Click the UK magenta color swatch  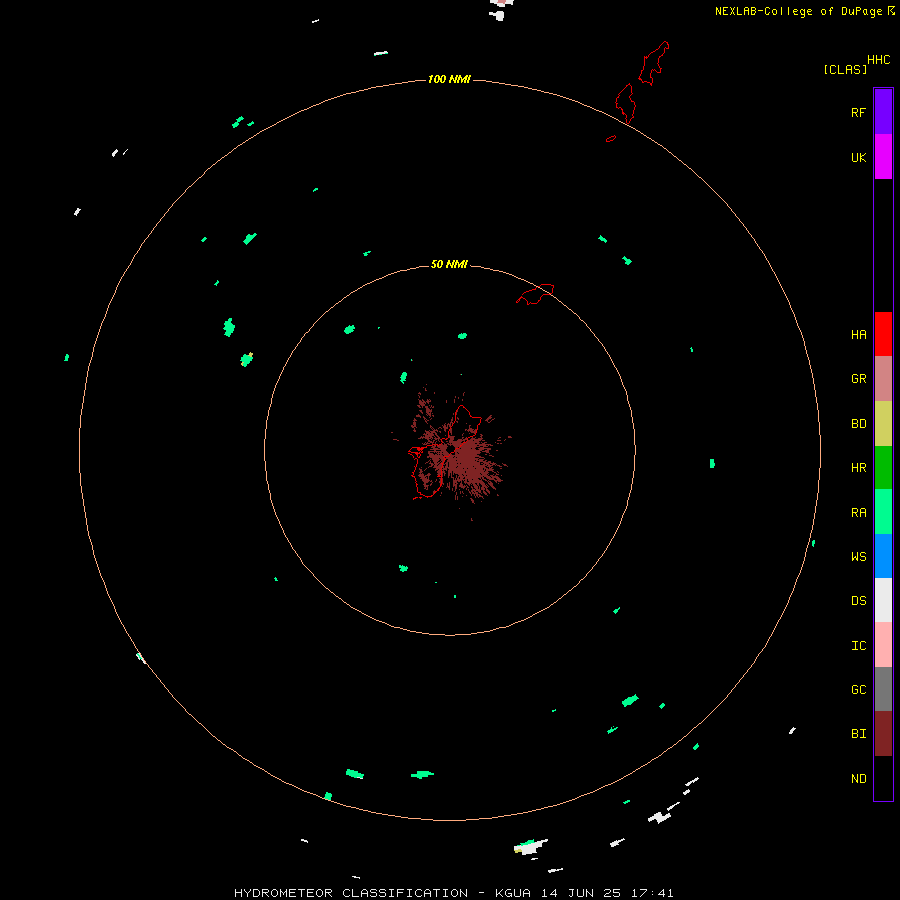tap(883, 157)
